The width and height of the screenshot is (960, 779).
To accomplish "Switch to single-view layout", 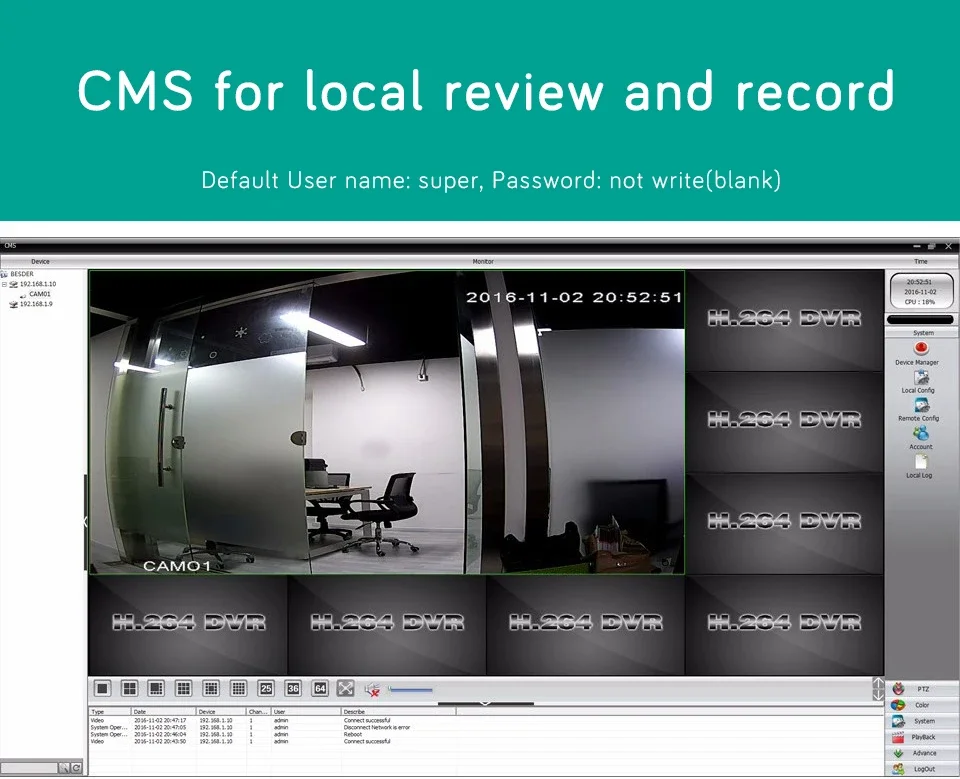I will pos(102,688).
